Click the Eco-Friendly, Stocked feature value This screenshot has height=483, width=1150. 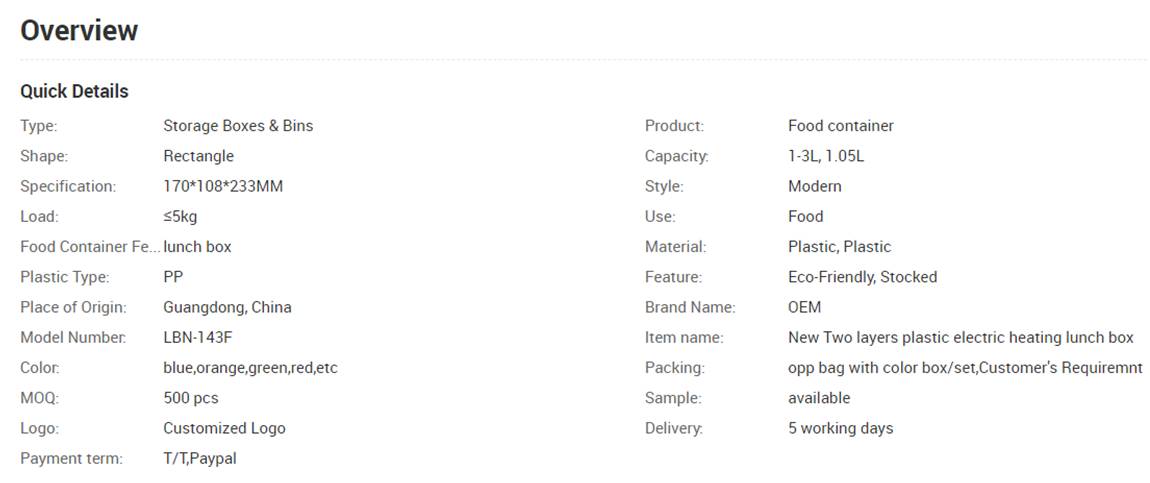(x=862, y=277)
